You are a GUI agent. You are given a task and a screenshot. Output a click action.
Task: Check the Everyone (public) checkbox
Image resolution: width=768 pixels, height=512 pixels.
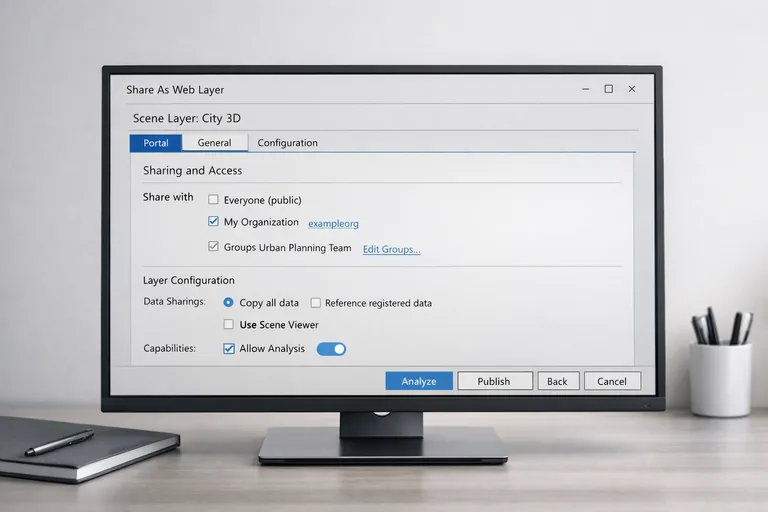[213, 199]
